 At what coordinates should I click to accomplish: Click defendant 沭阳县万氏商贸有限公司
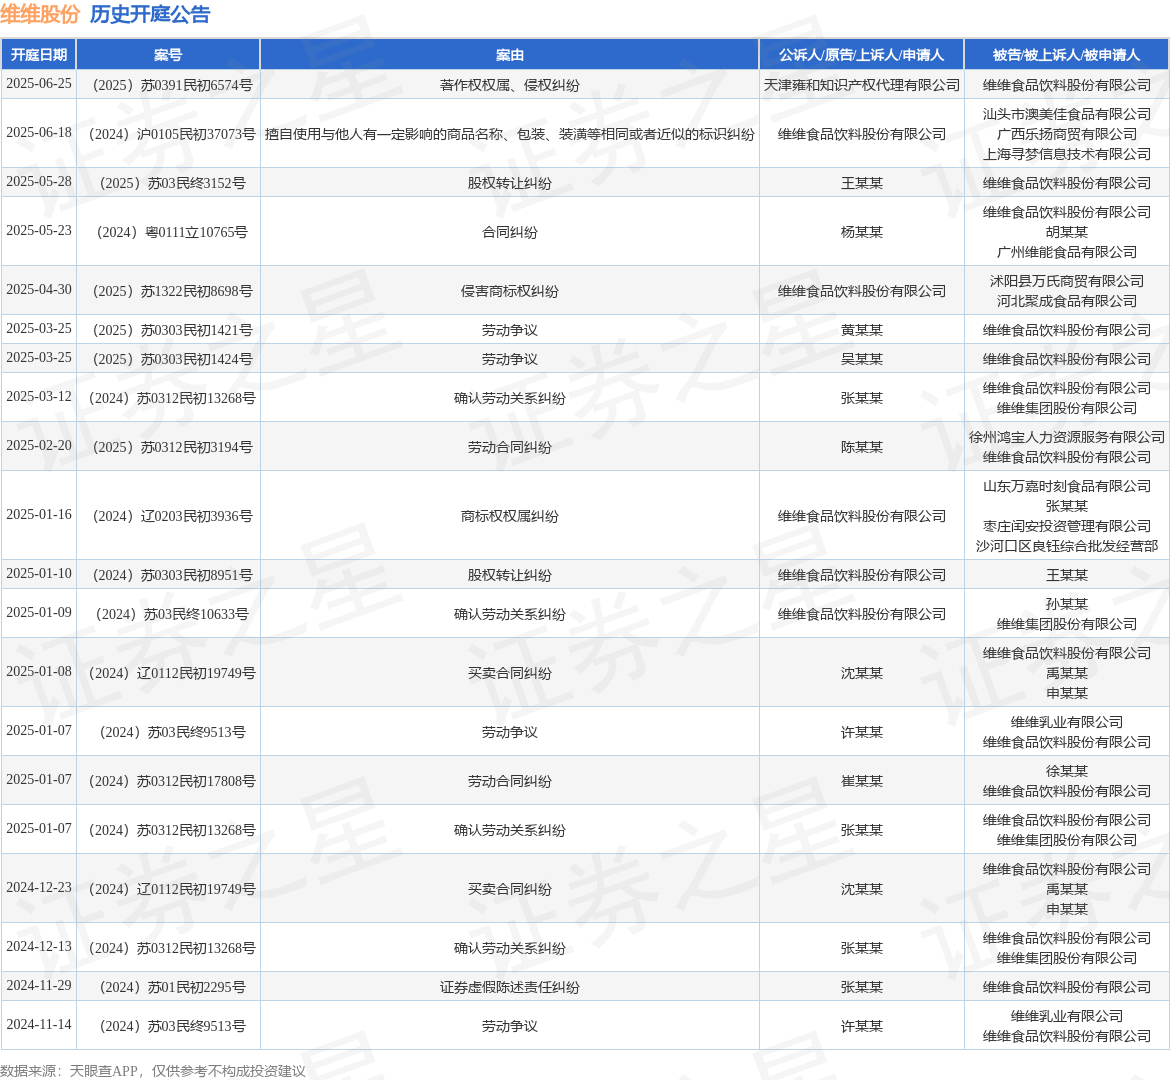click(x=1066, y=281)
